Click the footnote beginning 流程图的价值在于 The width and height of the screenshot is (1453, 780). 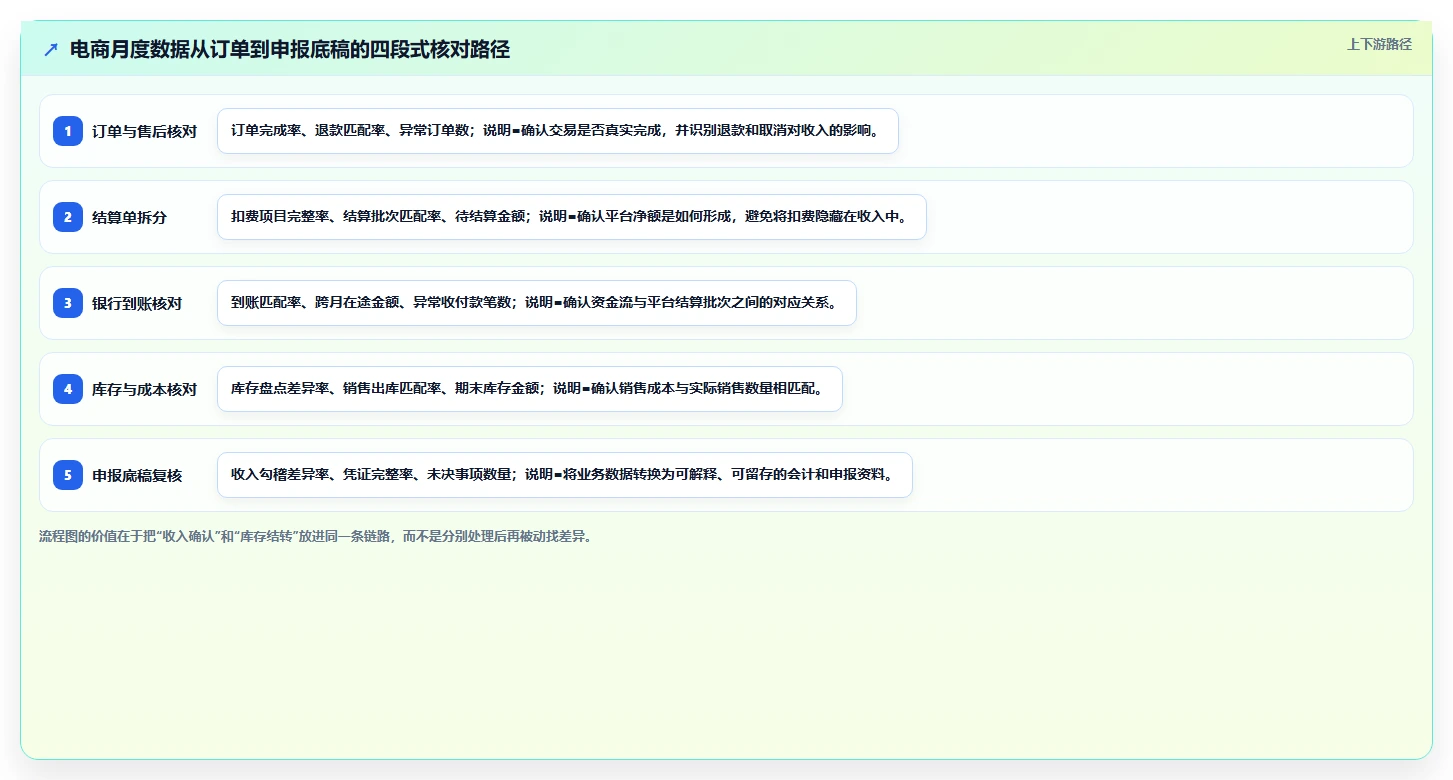coord(316,536)
